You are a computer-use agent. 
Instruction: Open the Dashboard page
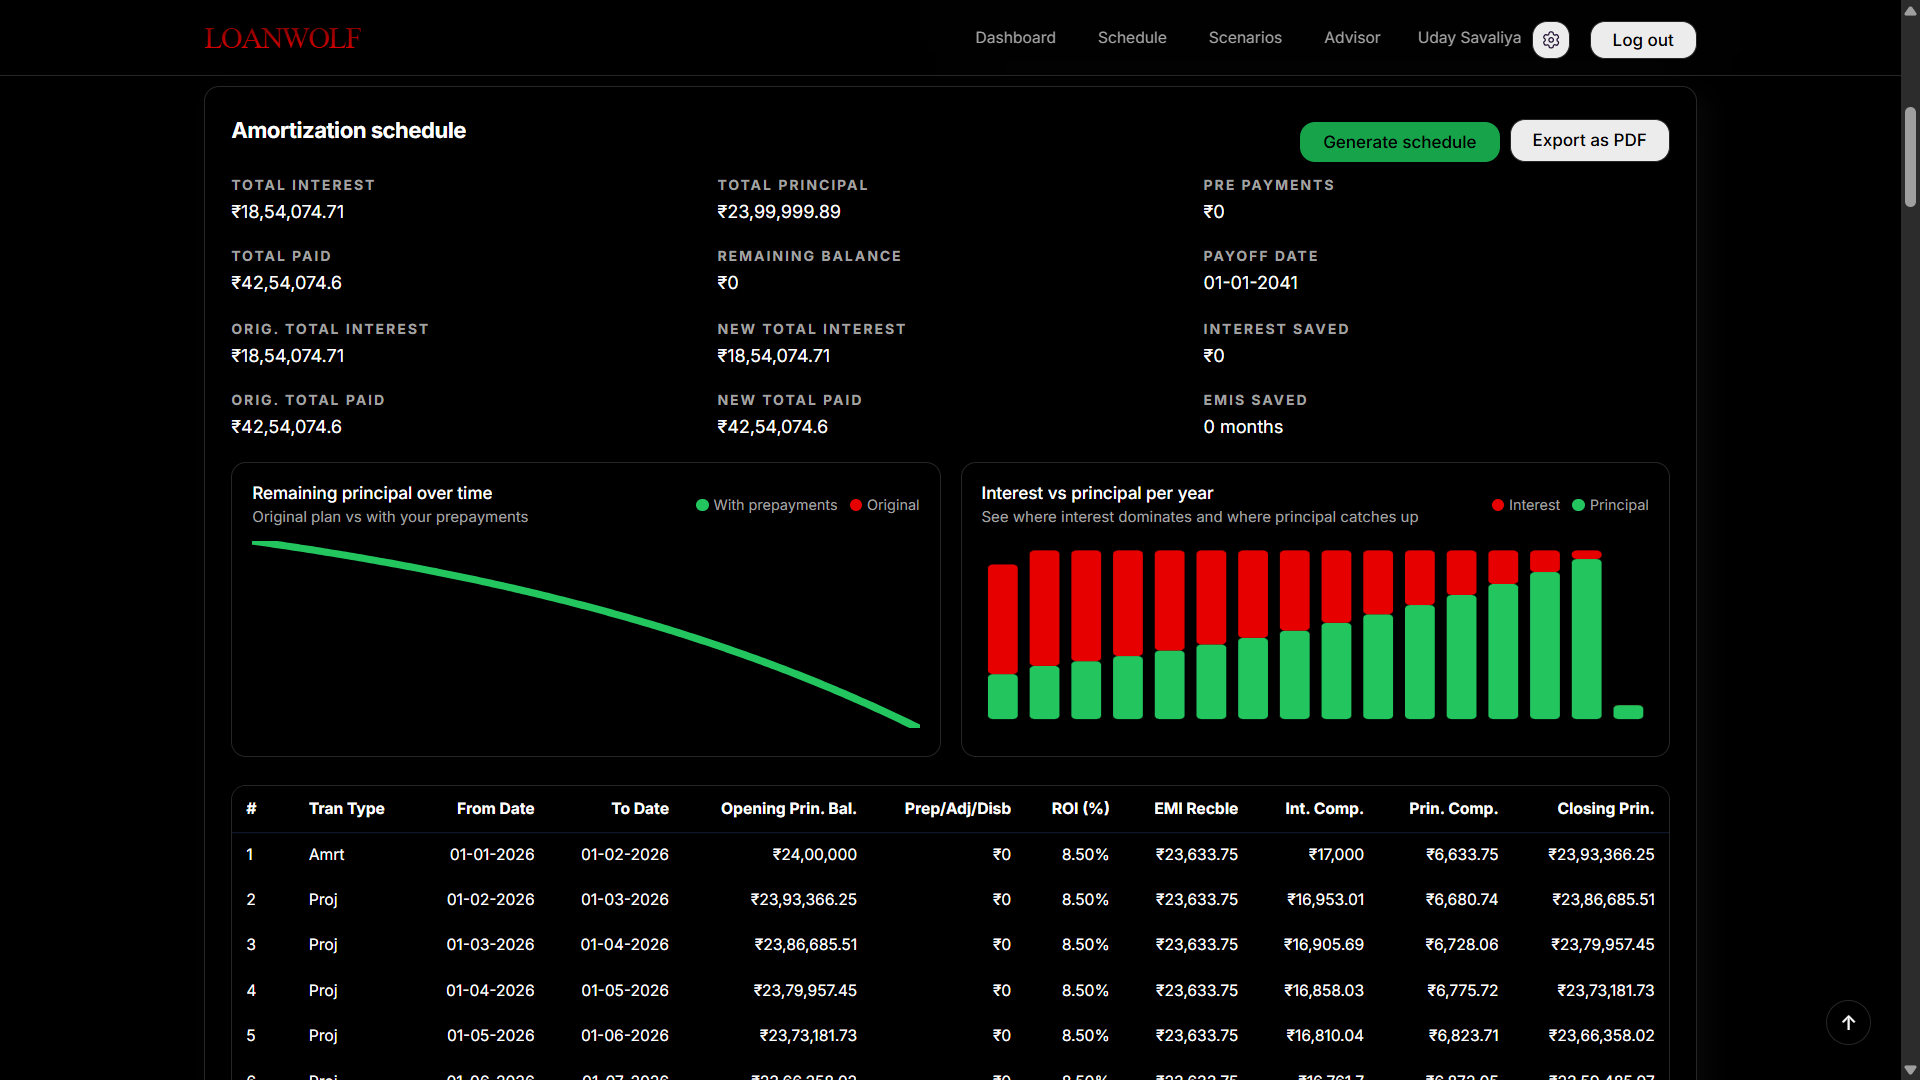click(x=1015, y=38)
